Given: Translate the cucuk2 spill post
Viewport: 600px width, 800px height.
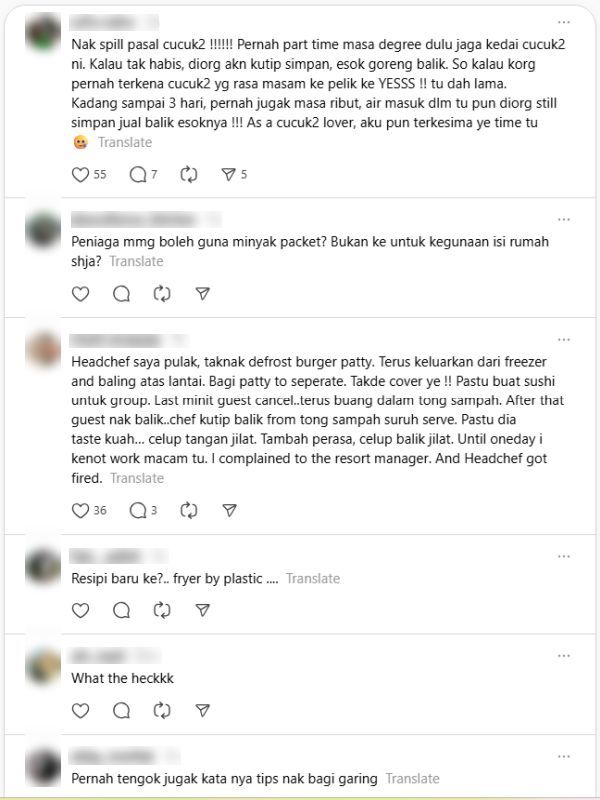Looking at the screenshot, I should tap(125, 142).
